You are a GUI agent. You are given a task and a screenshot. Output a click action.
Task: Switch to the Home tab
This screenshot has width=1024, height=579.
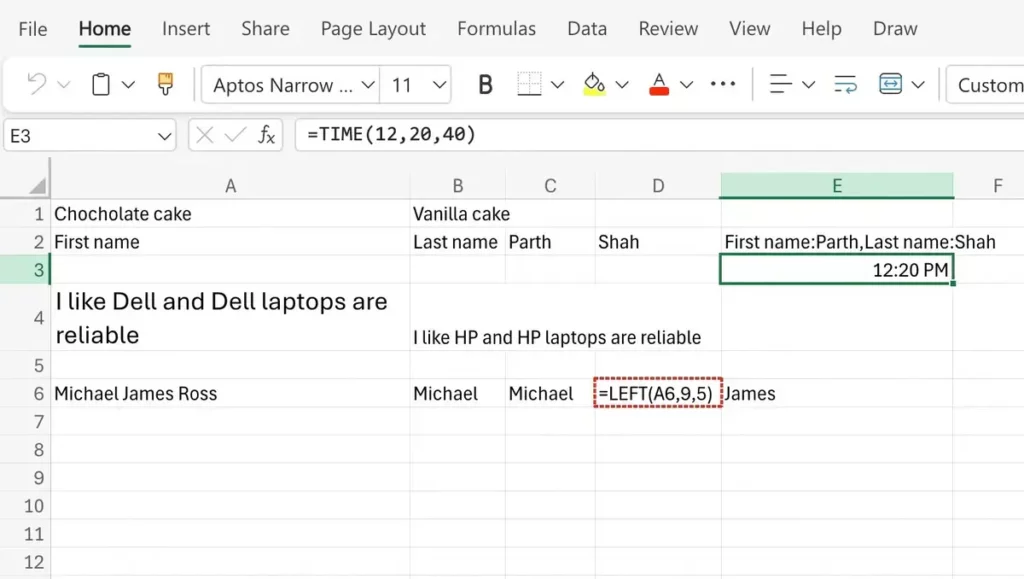[x=104, y=29]
